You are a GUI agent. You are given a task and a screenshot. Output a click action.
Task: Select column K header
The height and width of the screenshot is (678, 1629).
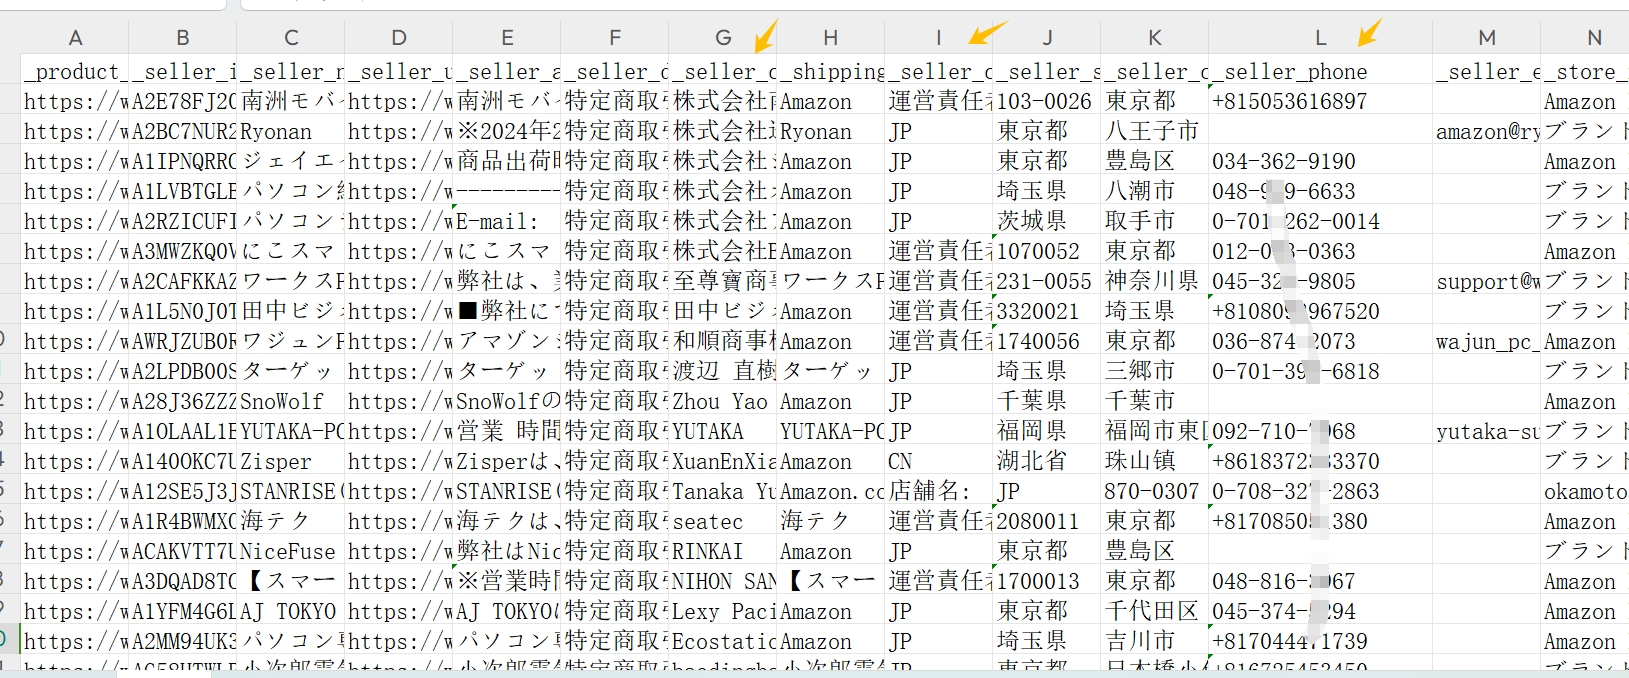1155,38
